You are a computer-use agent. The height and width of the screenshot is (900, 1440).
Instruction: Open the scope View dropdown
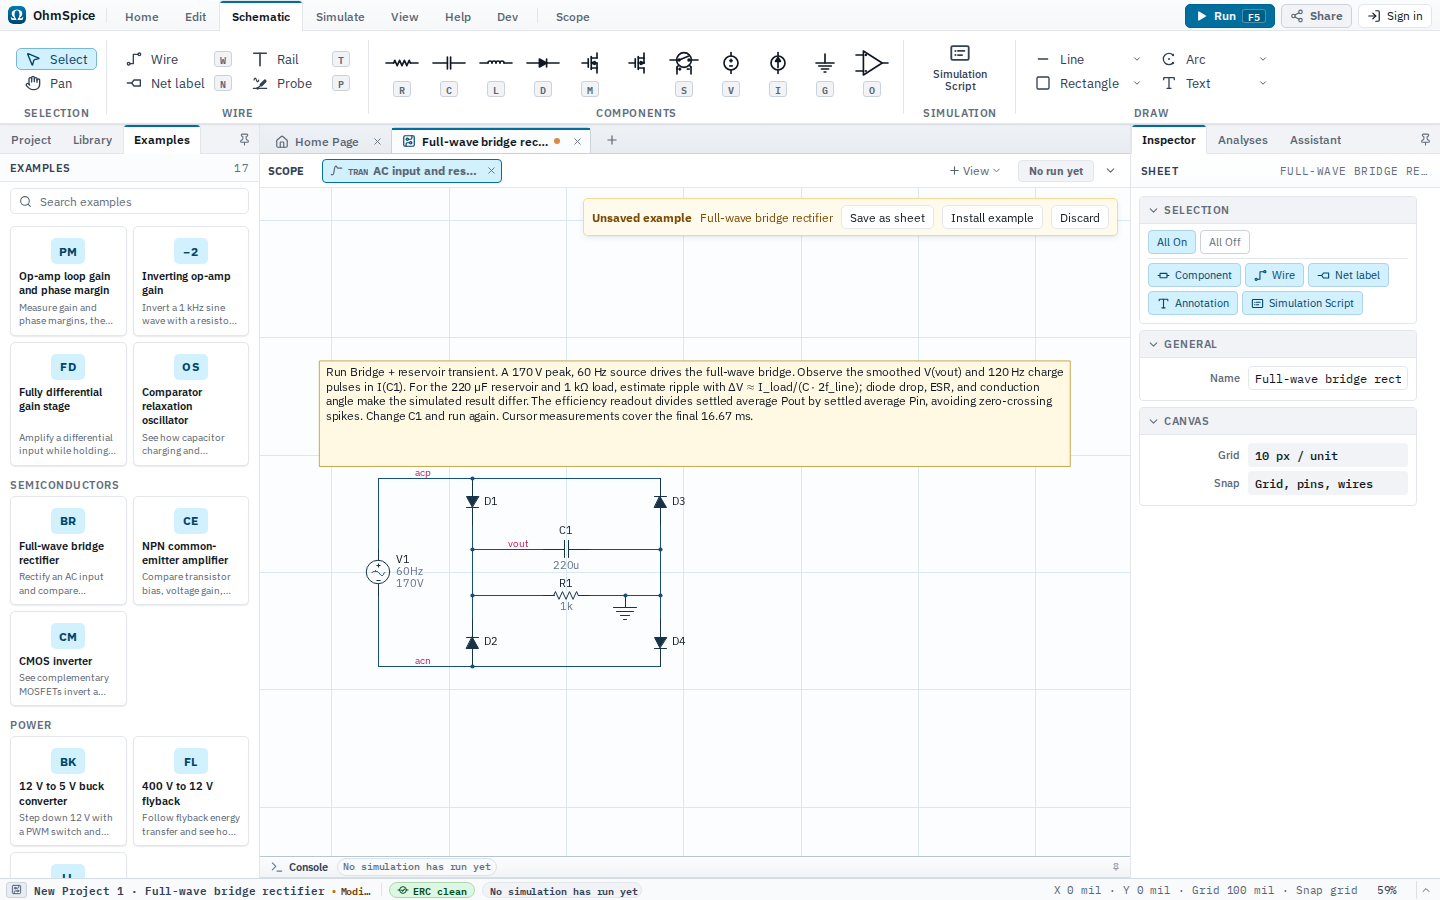pos(975,171)
